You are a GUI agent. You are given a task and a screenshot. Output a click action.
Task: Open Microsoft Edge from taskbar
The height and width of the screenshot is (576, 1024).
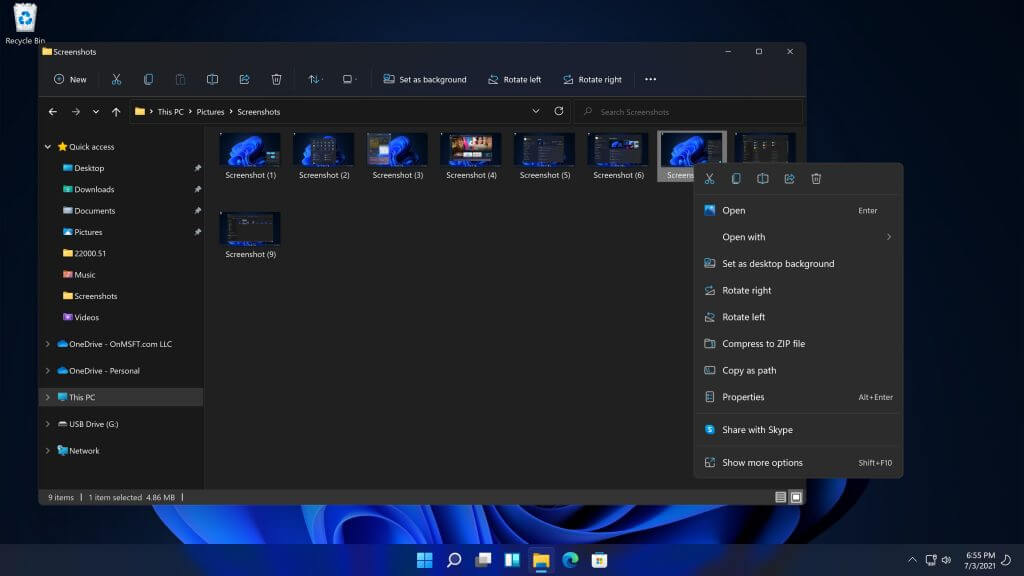pyautogui.click(x=570, y=560)
